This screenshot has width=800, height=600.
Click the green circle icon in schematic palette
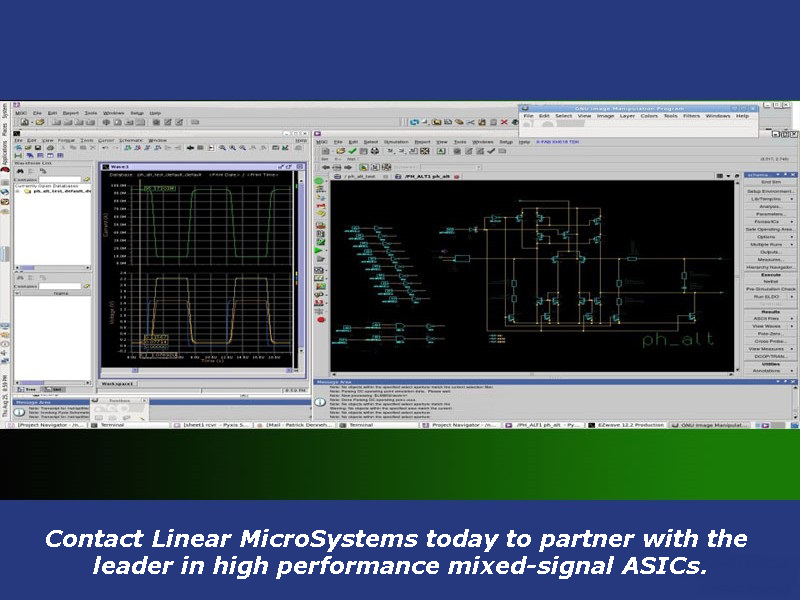(319, 181)
